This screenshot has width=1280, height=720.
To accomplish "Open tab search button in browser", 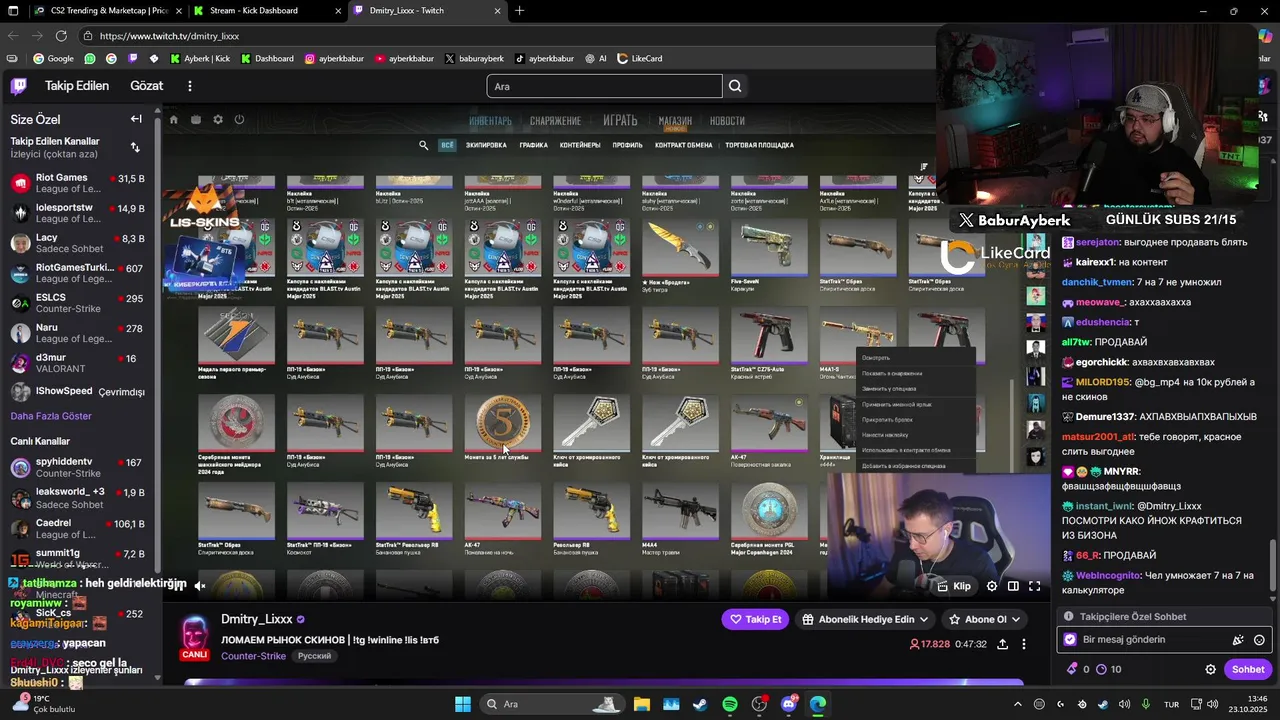I will pyautogui.click(x=11, y=11).
